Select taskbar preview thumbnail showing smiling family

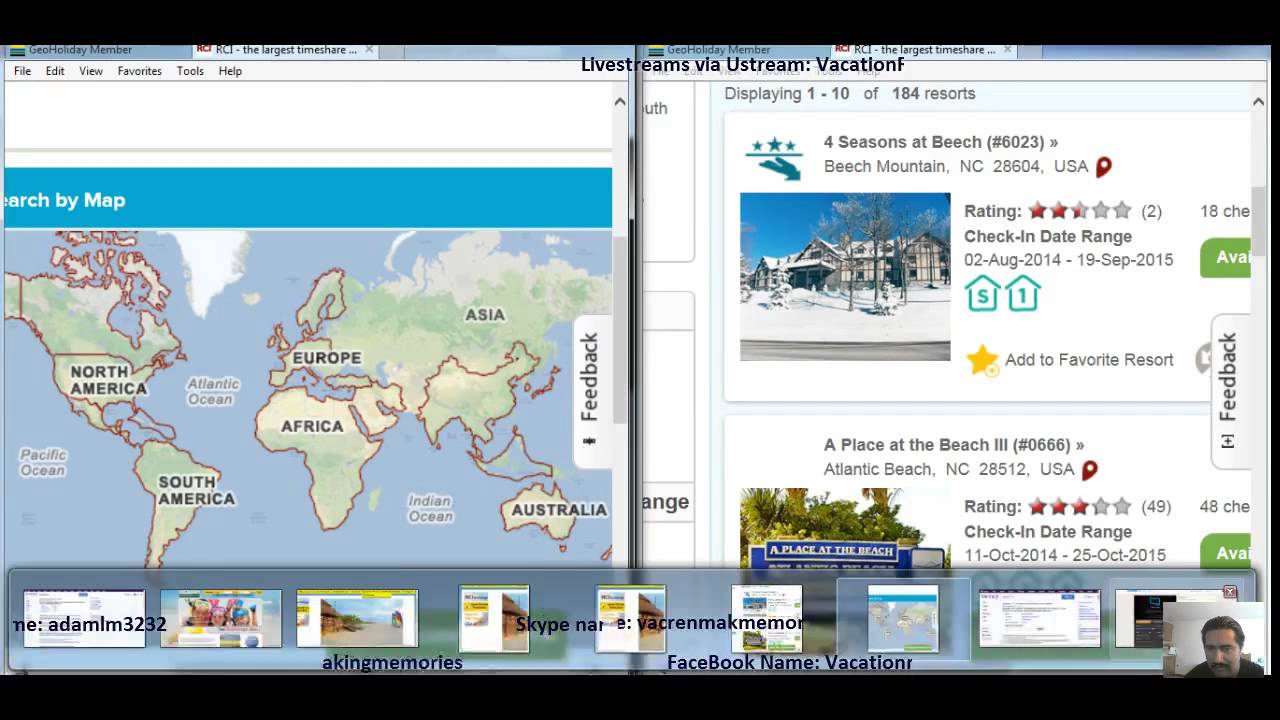tap(221, 618)
